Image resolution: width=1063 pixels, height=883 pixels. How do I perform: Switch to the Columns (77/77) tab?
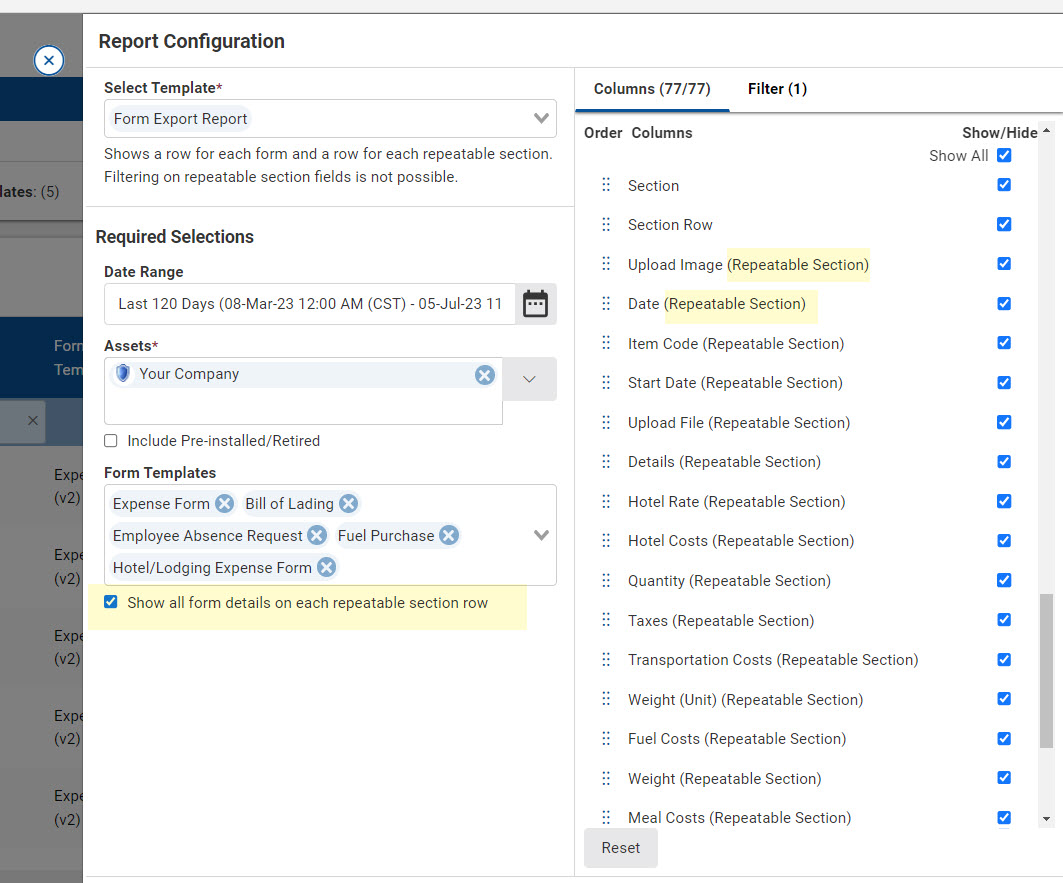(652, 89)
